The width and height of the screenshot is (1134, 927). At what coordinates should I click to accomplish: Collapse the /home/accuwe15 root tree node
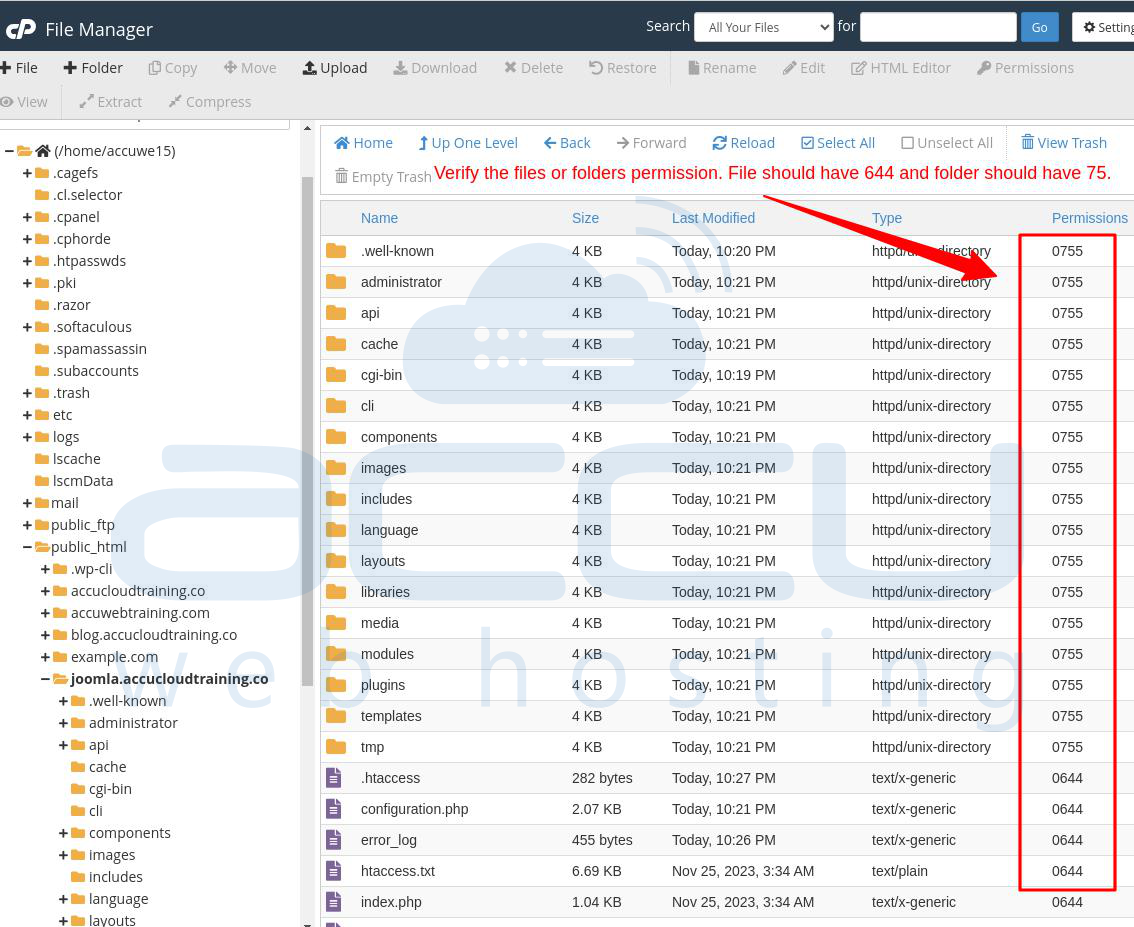(9, 151)
